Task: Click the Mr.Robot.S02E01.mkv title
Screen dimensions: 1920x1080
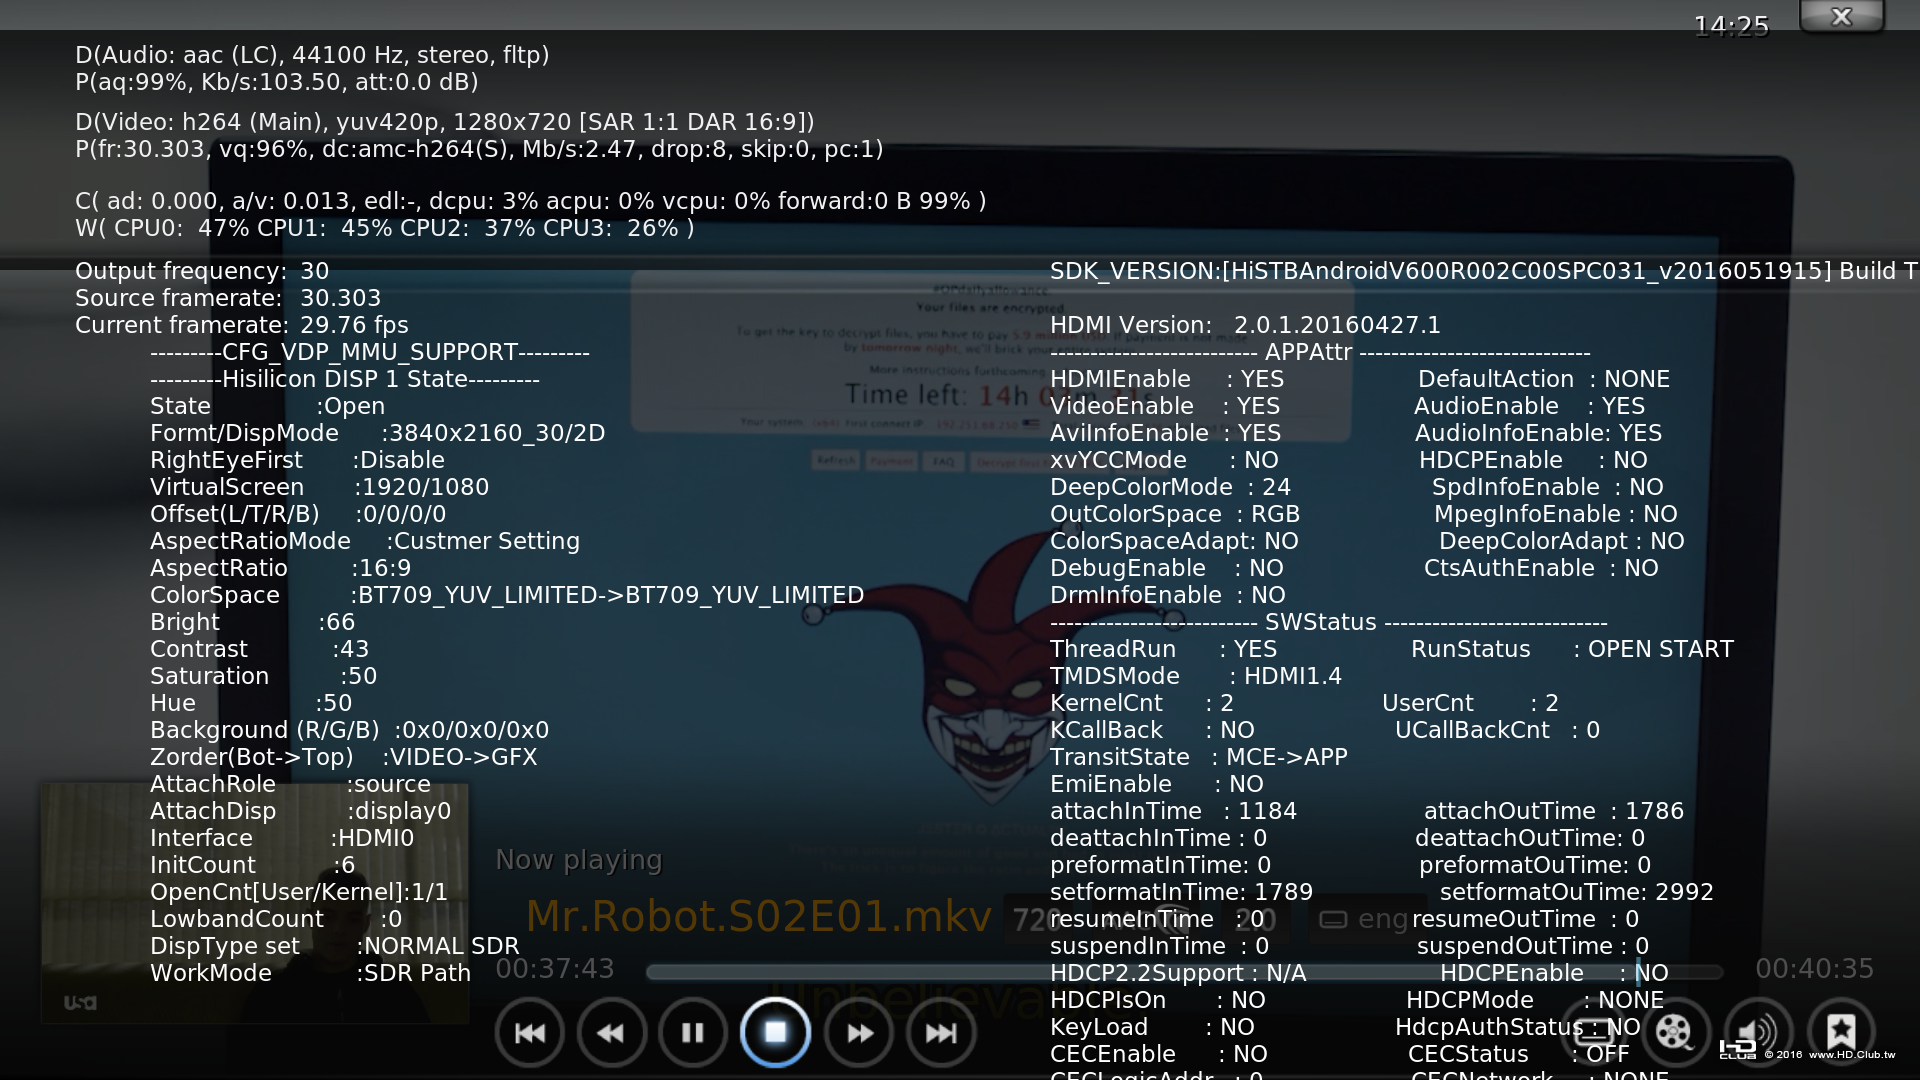Action: click(758, 916)
